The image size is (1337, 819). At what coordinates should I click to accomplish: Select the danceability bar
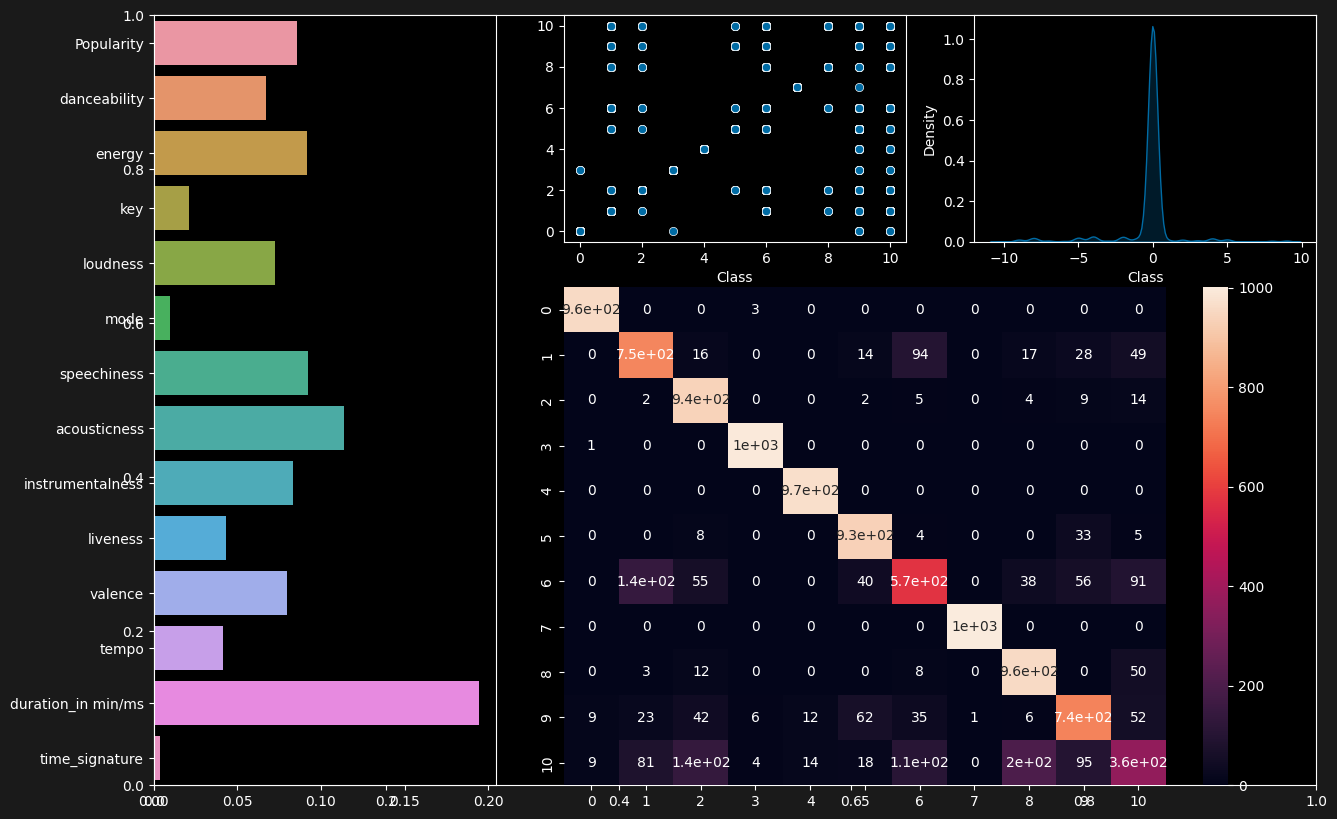click(210, 98)
